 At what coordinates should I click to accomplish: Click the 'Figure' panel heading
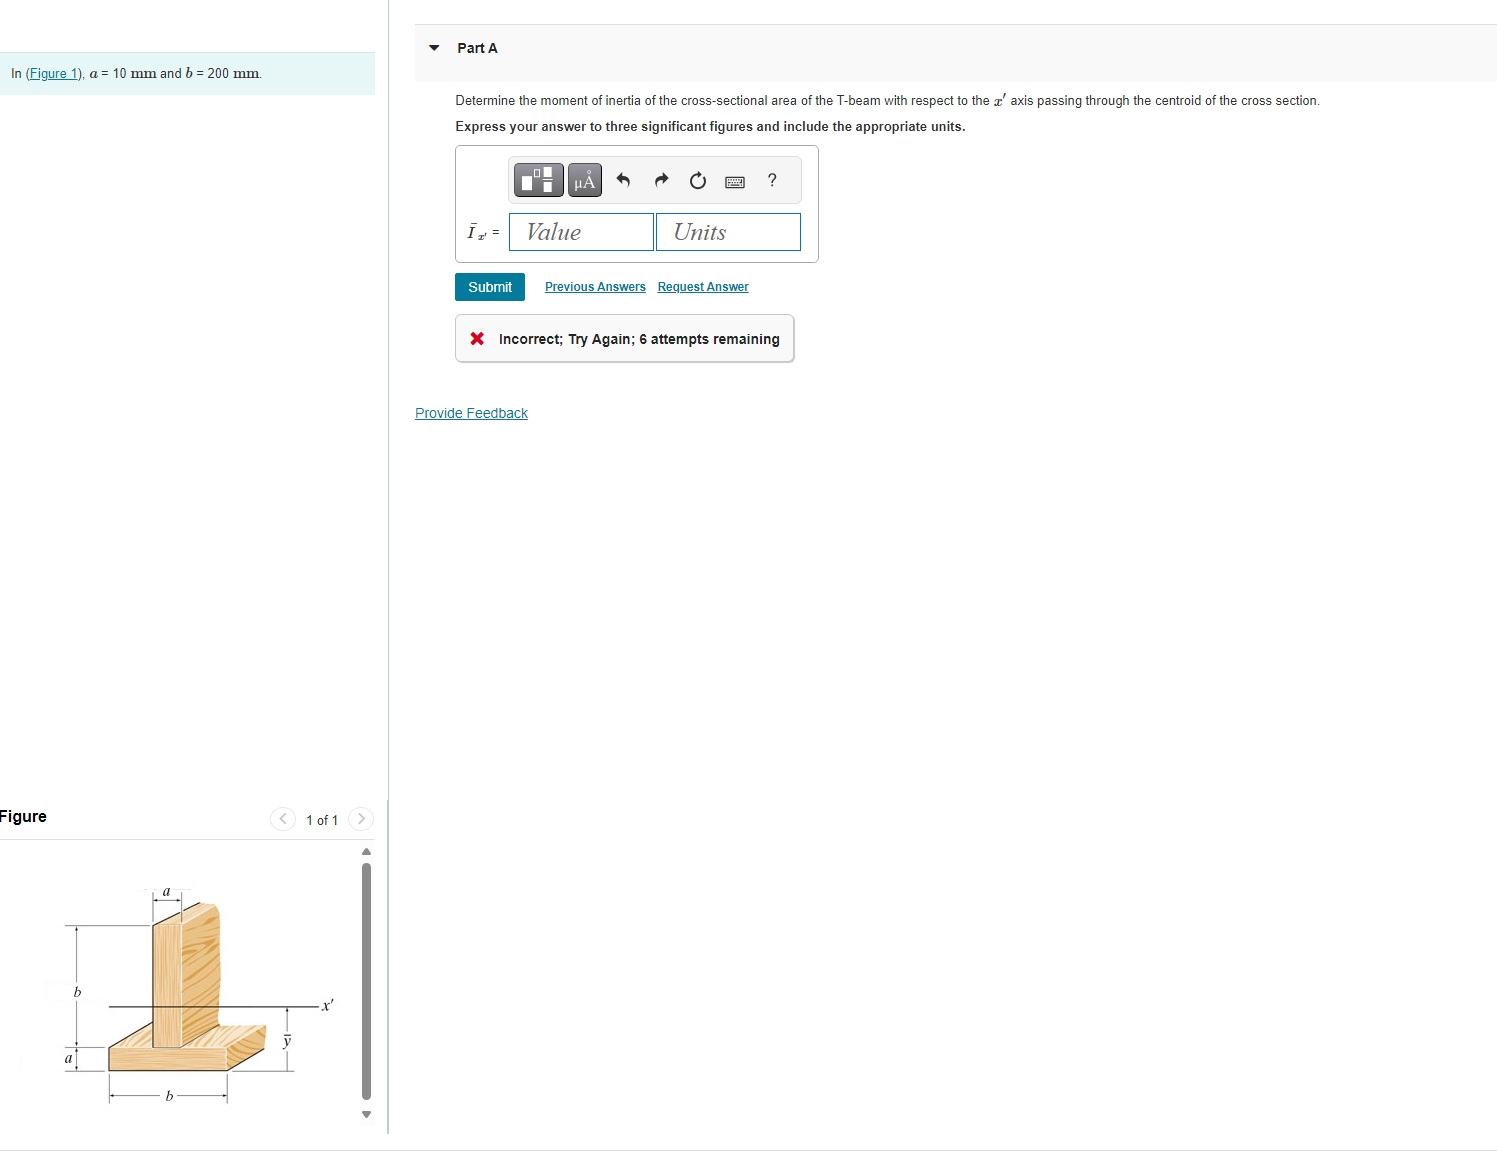(23, 817)
